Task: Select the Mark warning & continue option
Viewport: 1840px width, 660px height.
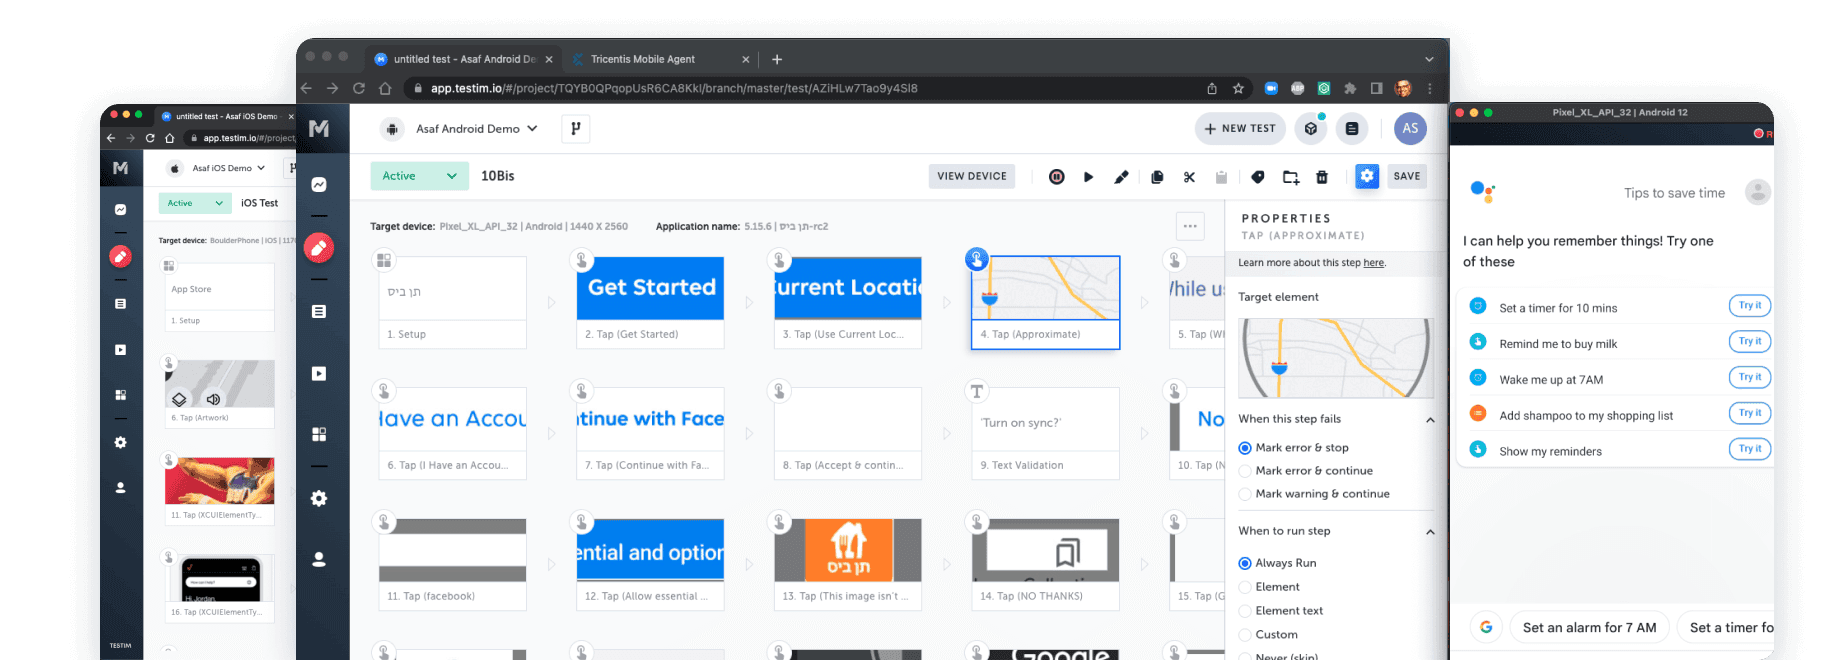Action: coord(1245,494)
